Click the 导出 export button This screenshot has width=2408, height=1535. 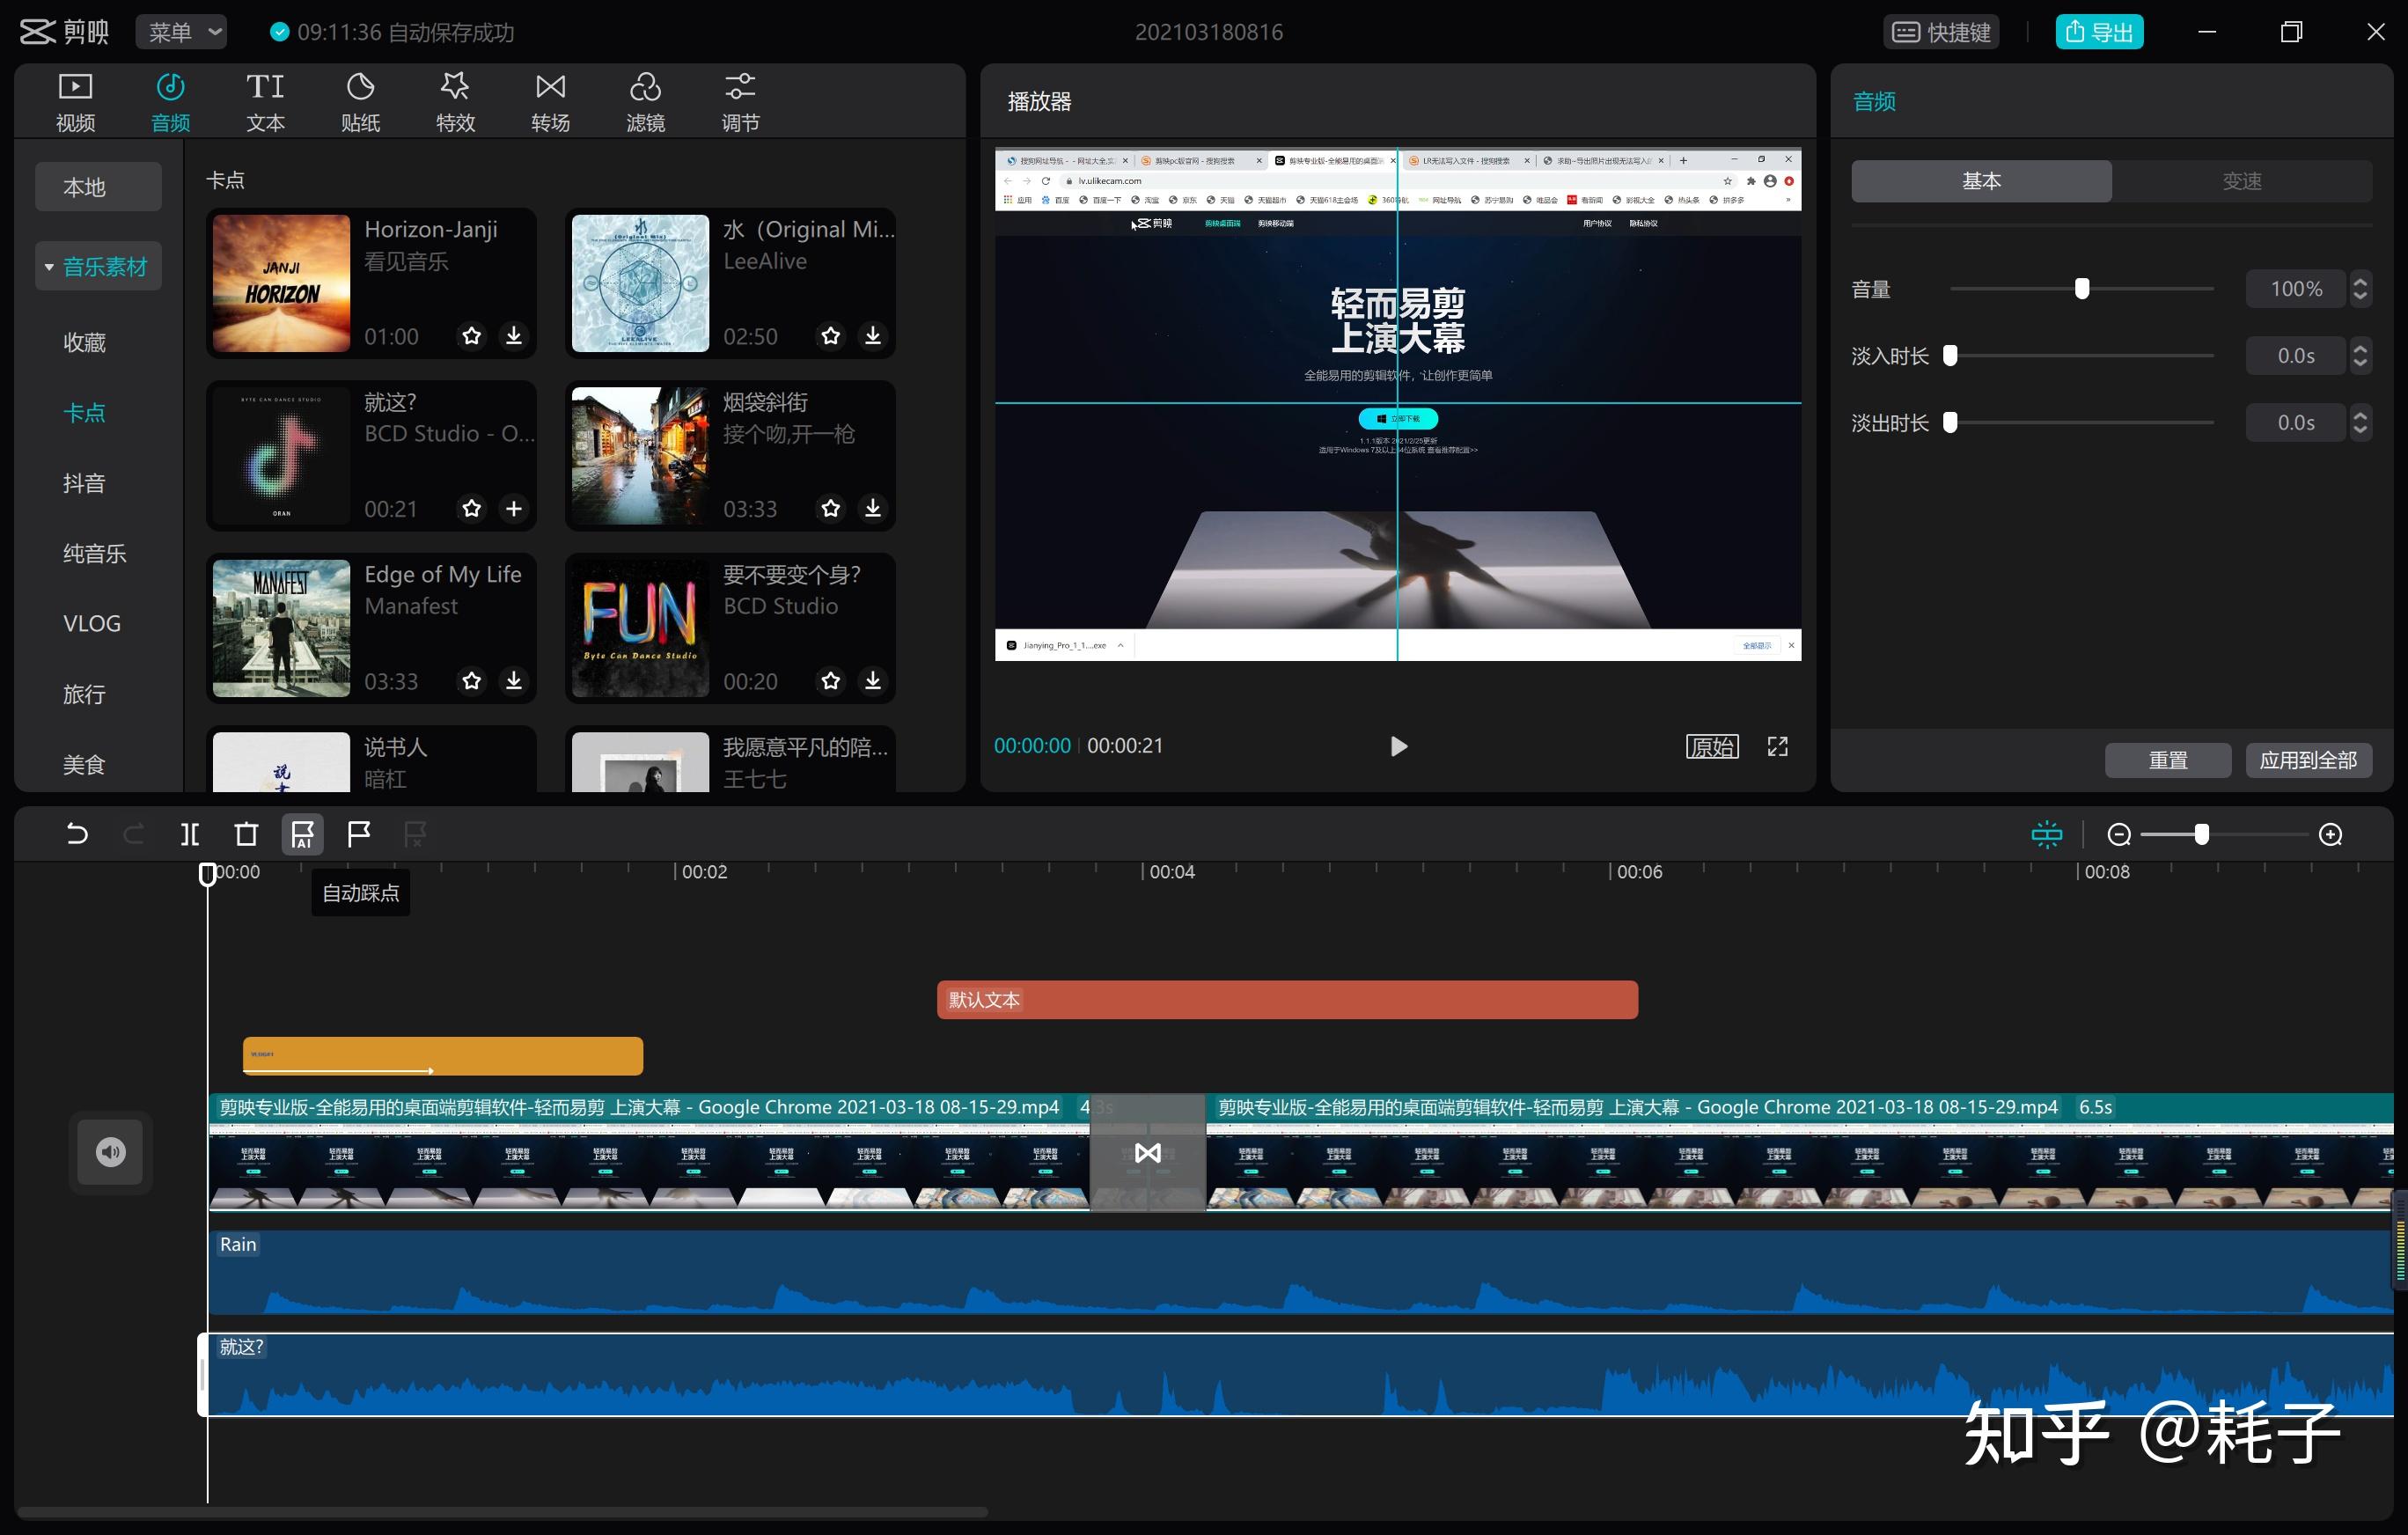2099,32
